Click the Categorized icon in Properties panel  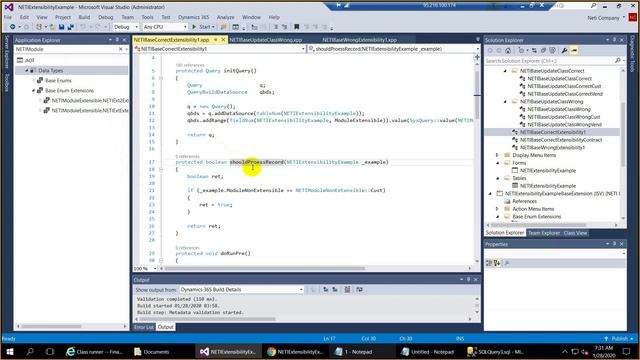point(489,263)
